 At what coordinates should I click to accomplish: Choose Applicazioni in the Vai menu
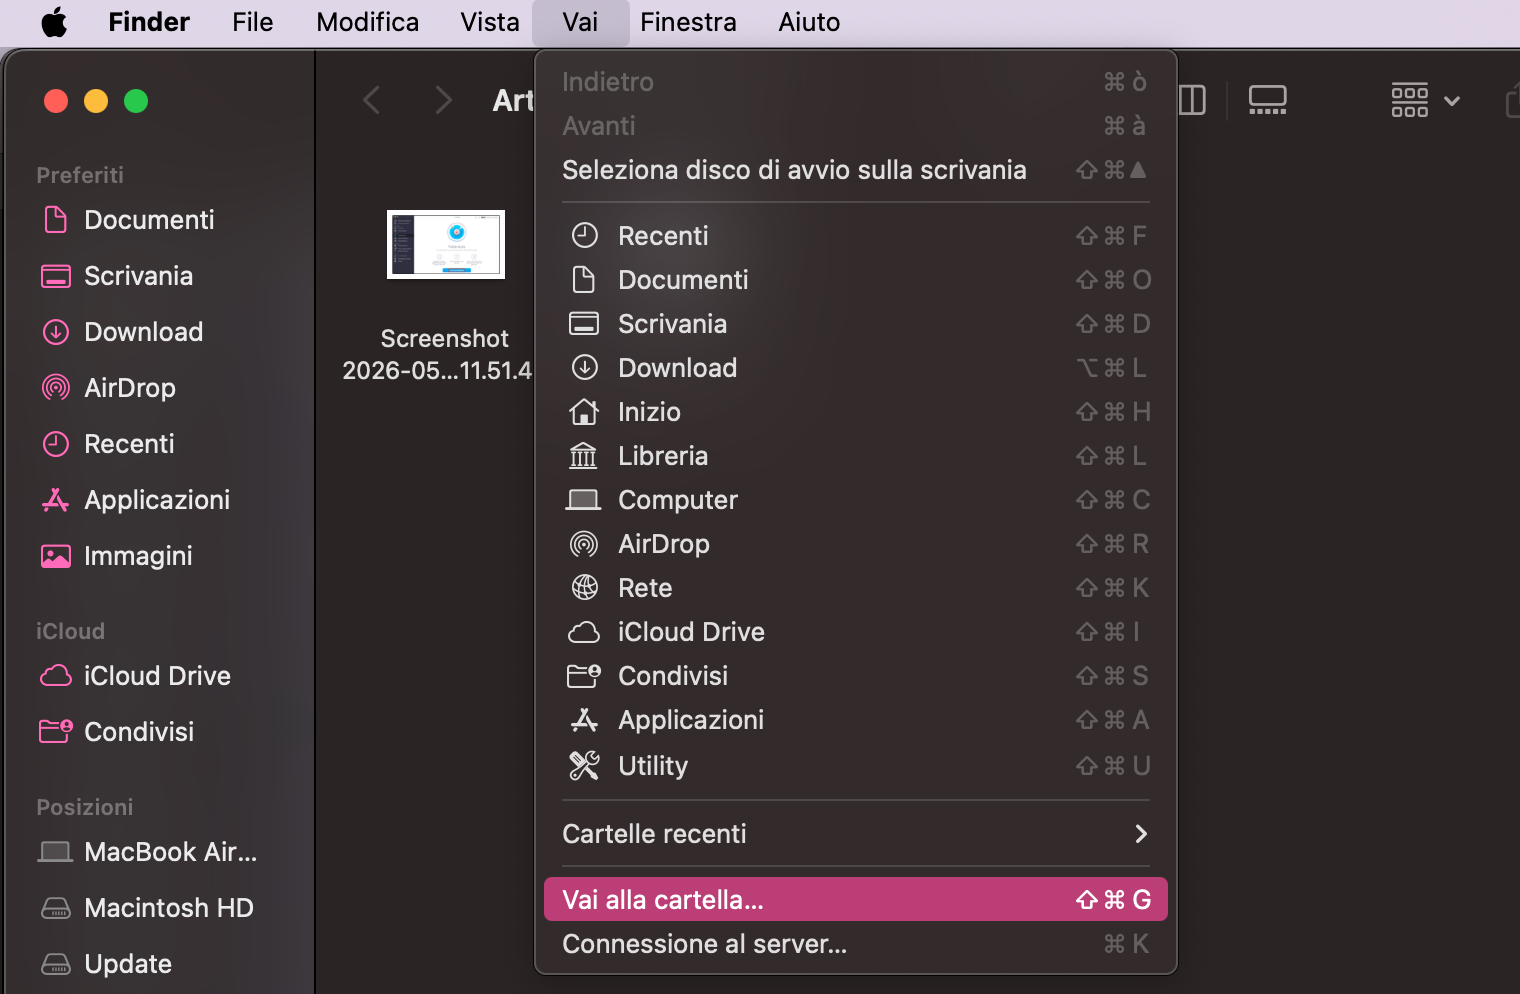(x=856, y=720)
